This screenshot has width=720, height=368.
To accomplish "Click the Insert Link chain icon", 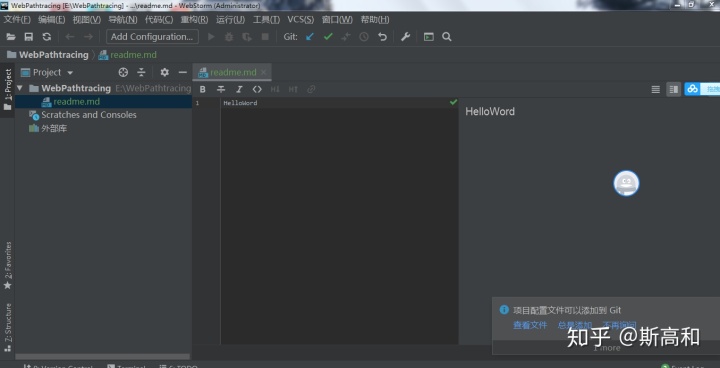I will (311, 89).
